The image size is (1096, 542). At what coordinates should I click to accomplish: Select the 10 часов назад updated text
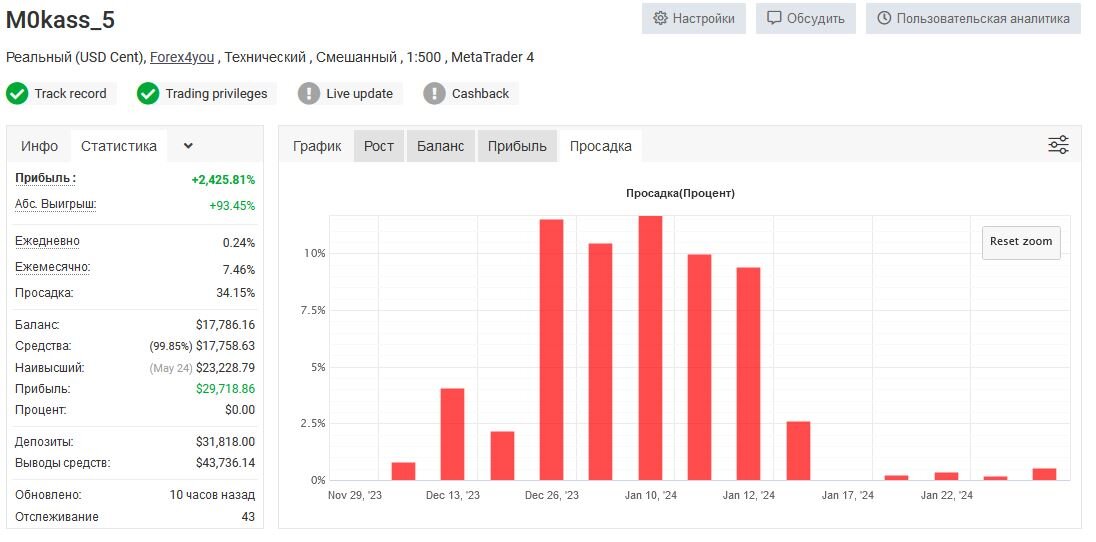[x=212, y=495]
